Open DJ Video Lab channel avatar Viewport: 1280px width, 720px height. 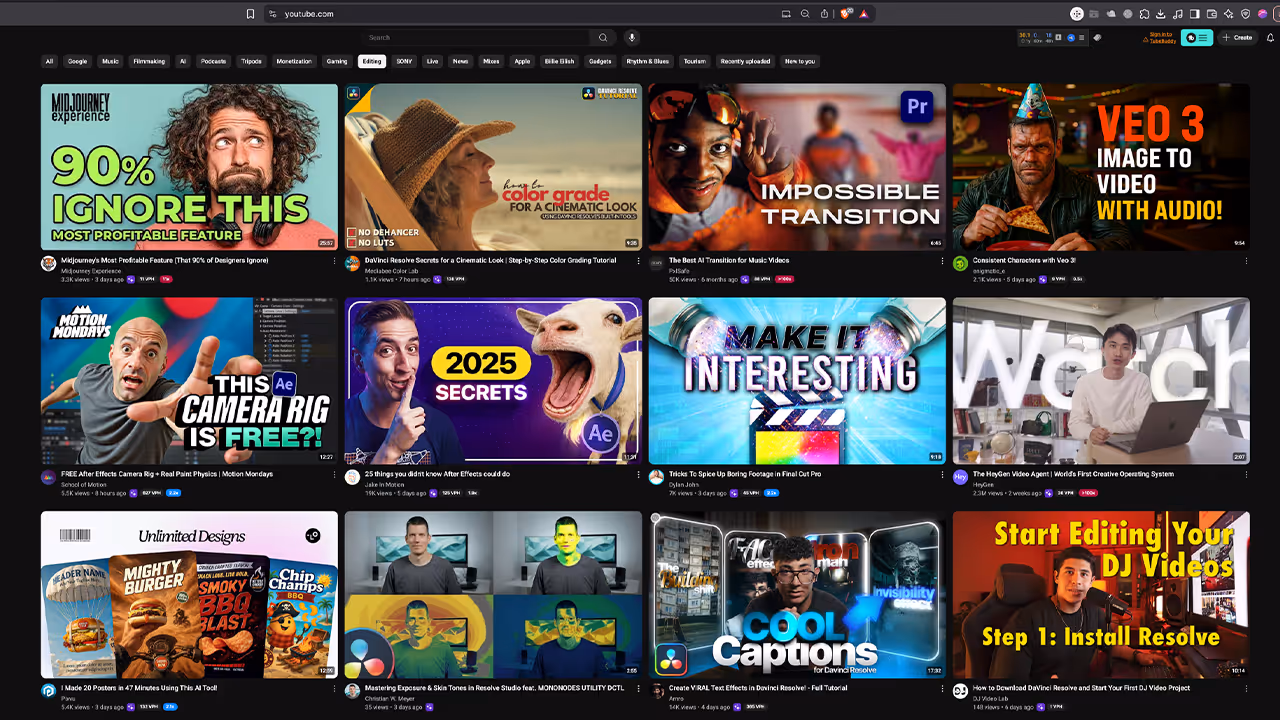(960, 691)
